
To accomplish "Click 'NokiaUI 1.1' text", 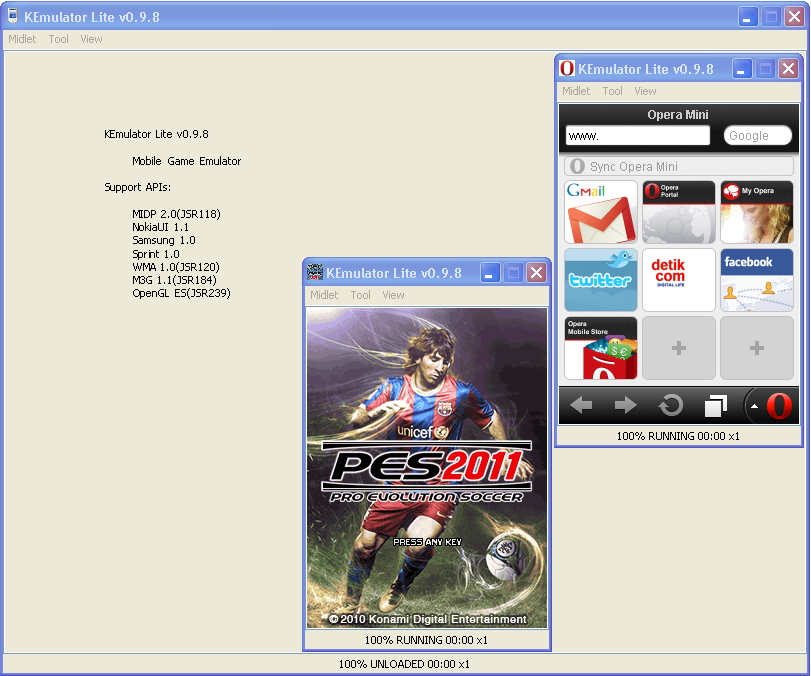I will [160, 227].
